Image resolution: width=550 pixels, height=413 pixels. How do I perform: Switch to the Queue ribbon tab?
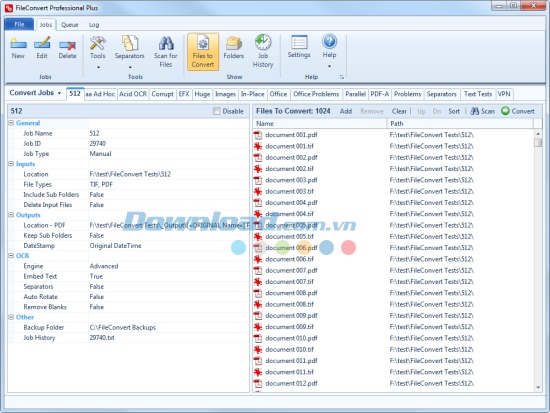[x=69, y=25]
